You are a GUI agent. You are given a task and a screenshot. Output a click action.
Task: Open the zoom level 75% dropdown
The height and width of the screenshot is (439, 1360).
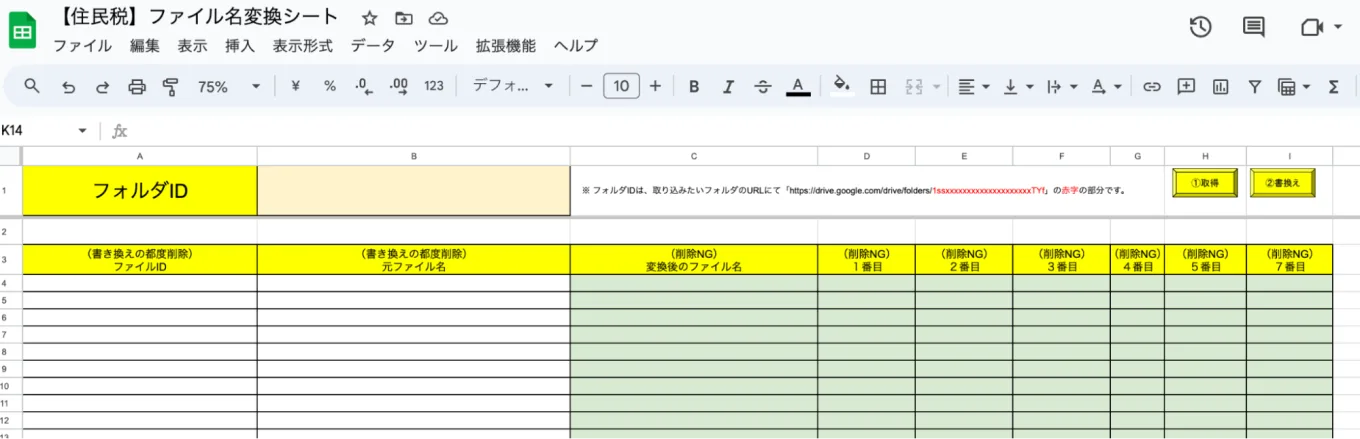pyautogui.click(x=228, y=87)
